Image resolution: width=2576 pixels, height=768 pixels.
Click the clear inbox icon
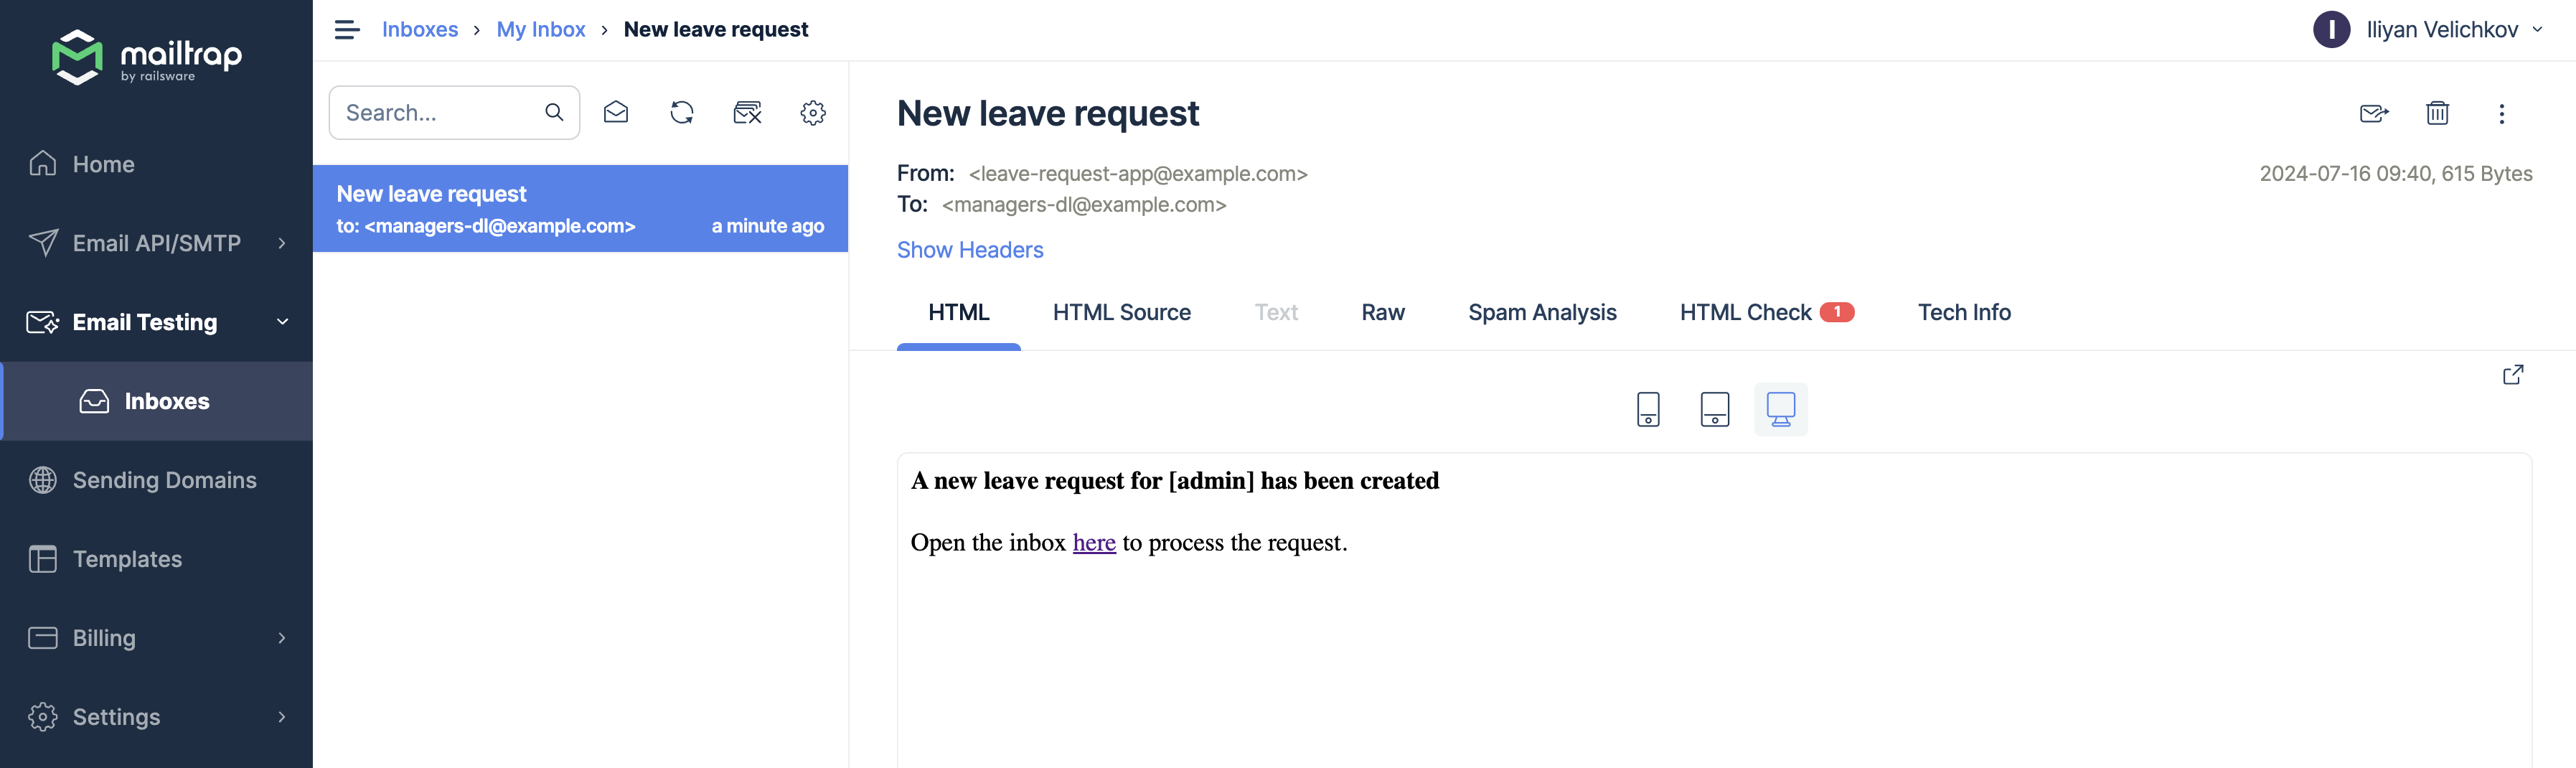pos(747,113)
